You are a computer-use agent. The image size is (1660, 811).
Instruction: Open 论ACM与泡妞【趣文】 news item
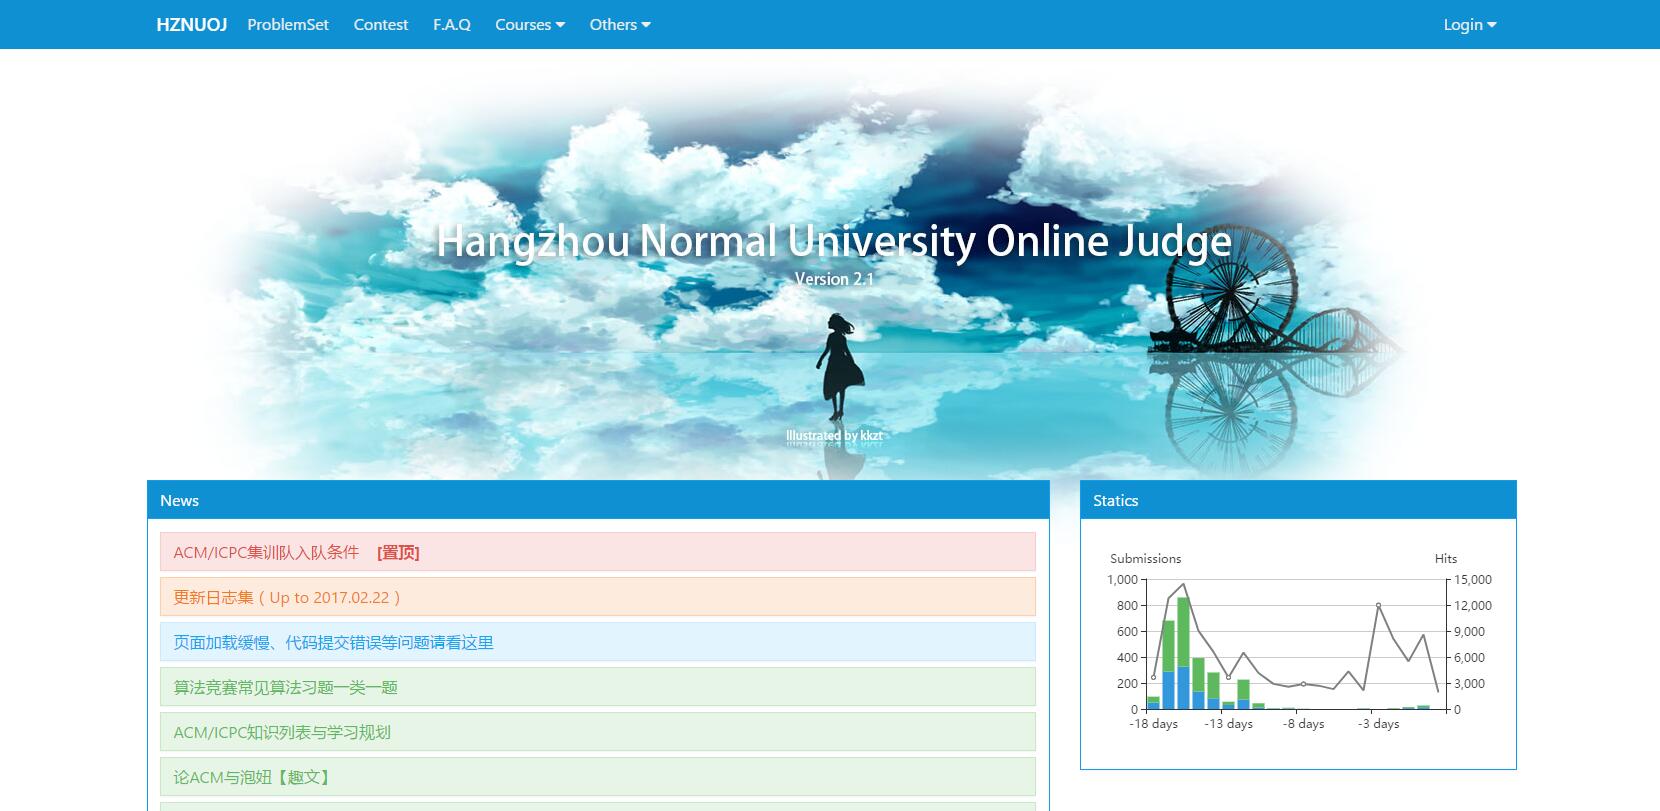(598, 777)
